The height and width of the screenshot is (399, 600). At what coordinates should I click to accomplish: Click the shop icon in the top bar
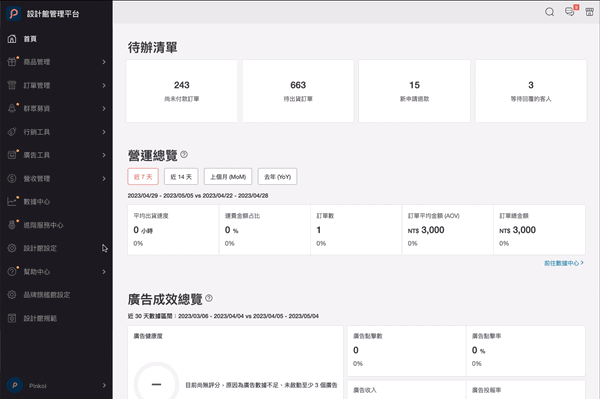[590, 12]
